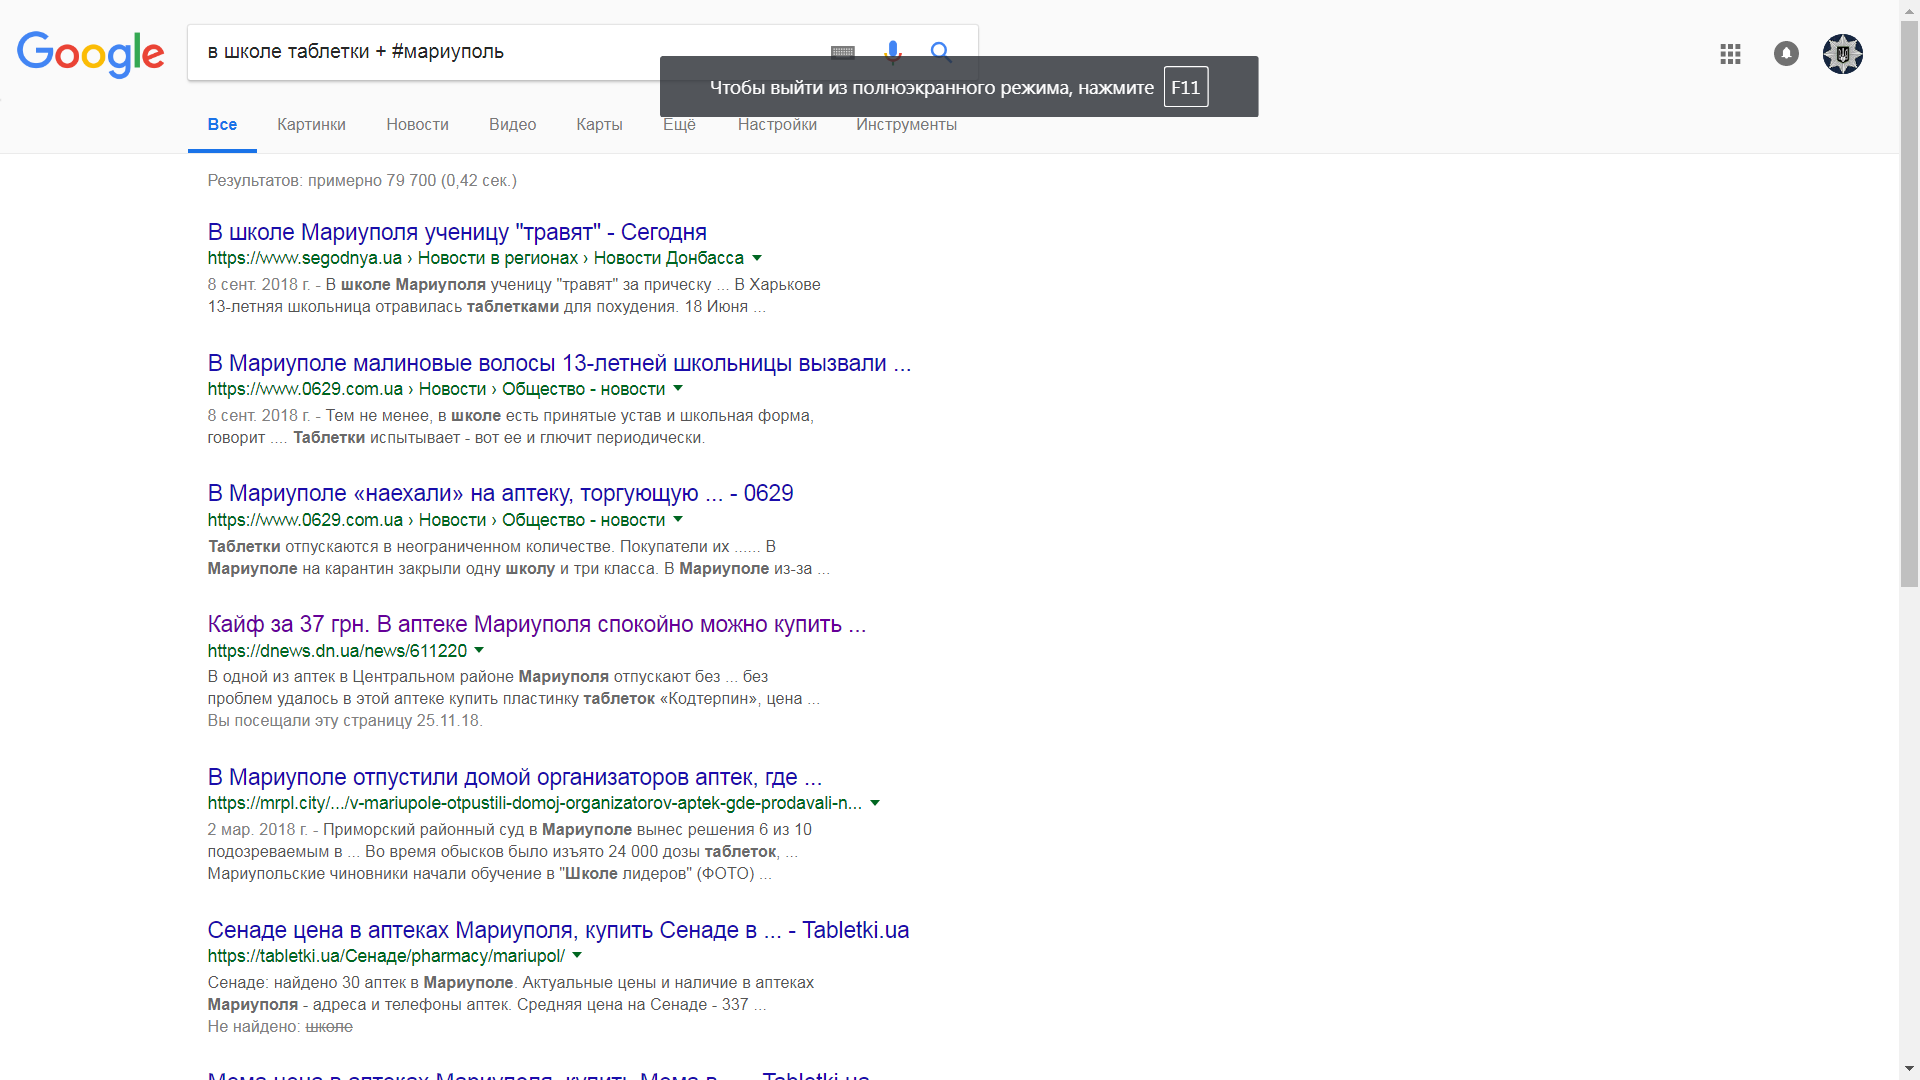Open Инструменты search tools
Image resolution: width=1920 pixels, height=1080 pixels.
point(906,125)
